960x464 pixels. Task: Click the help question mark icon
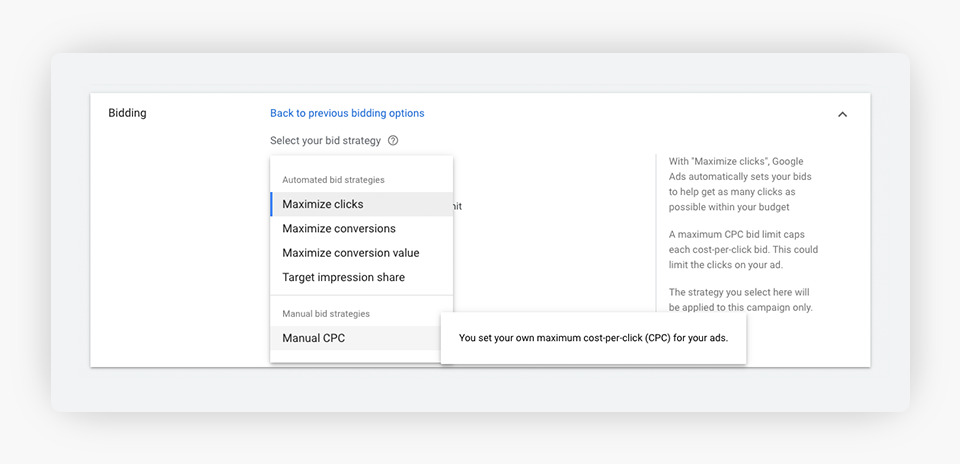393,141
